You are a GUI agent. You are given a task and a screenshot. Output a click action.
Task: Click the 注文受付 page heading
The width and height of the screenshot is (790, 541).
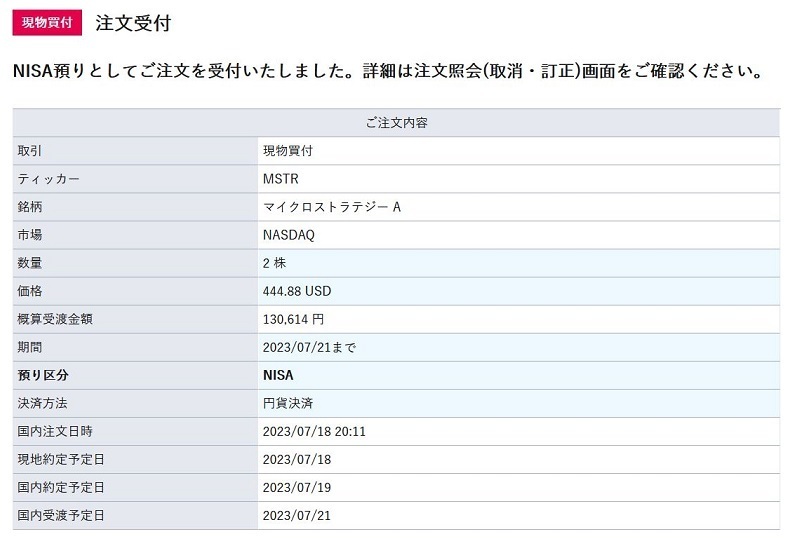133,23
